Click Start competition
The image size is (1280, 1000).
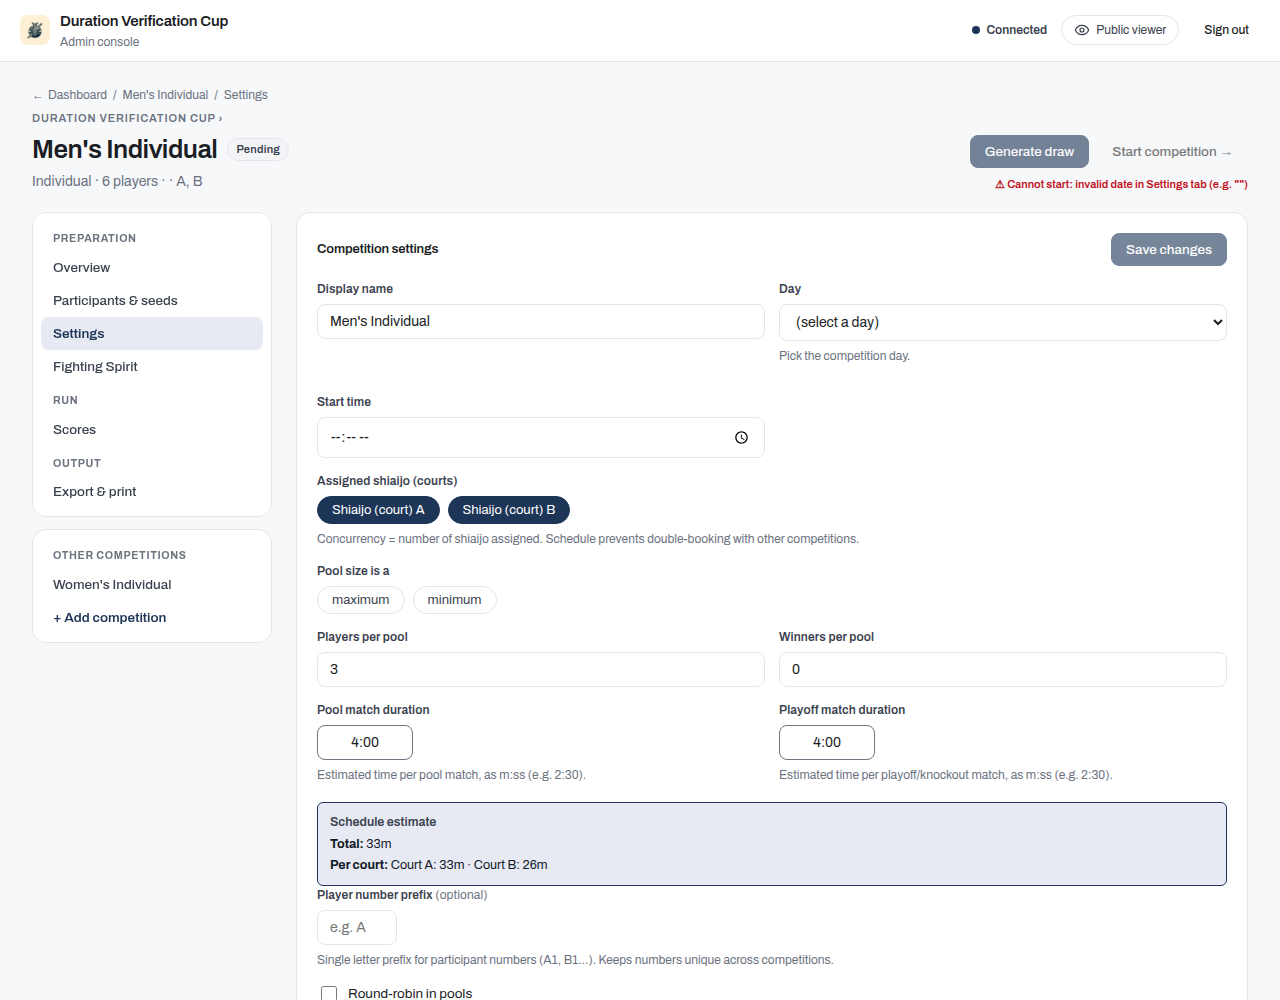point(1172,152)
